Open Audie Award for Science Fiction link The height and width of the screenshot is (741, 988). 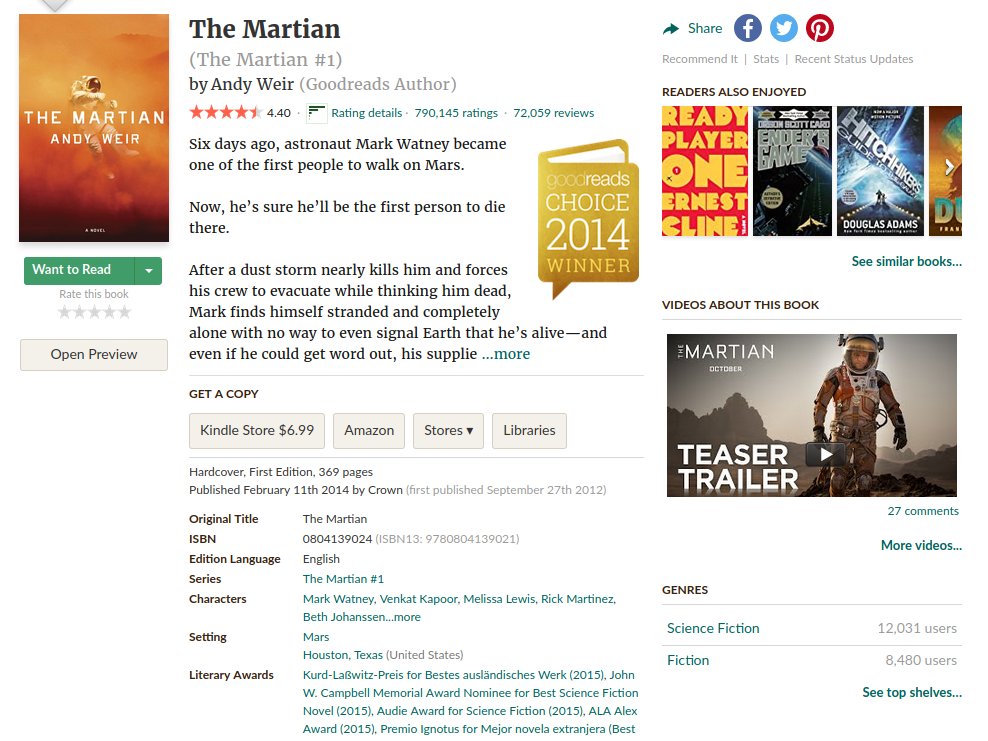coord(480,711)
